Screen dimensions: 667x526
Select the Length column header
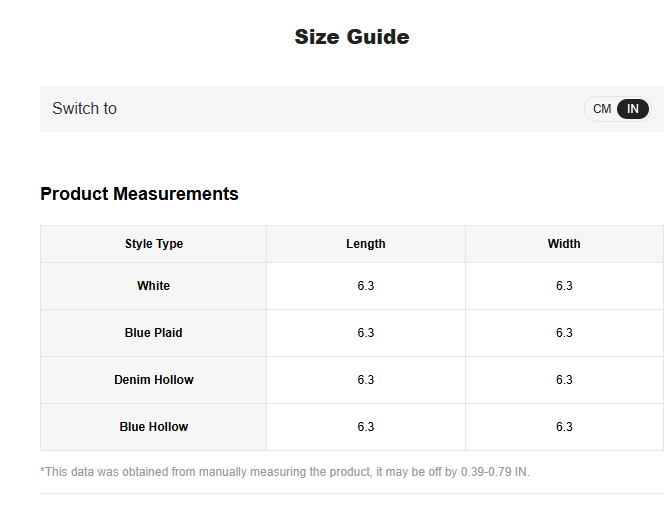(x=366, y=244)
